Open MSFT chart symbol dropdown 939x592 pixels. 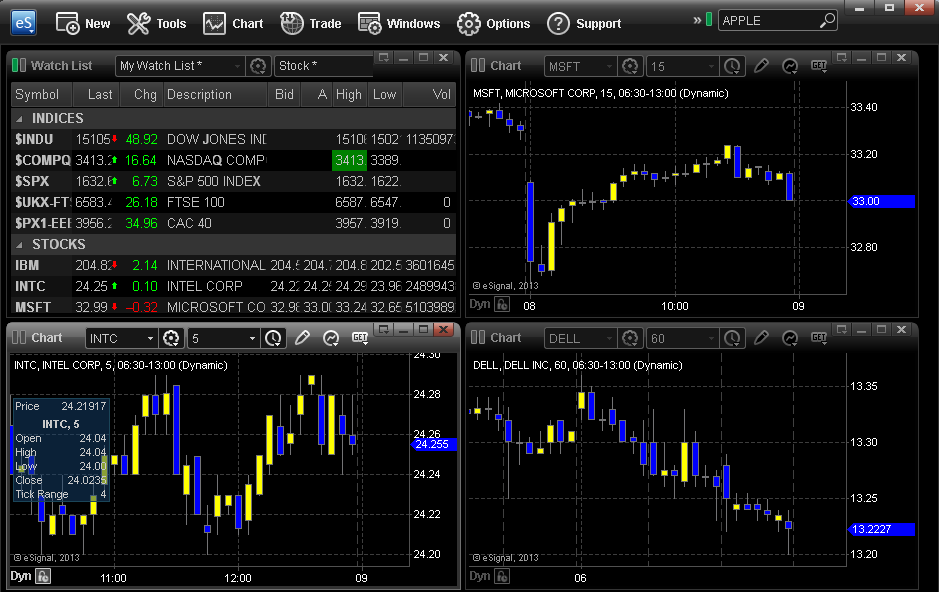(x=580, y=66)
